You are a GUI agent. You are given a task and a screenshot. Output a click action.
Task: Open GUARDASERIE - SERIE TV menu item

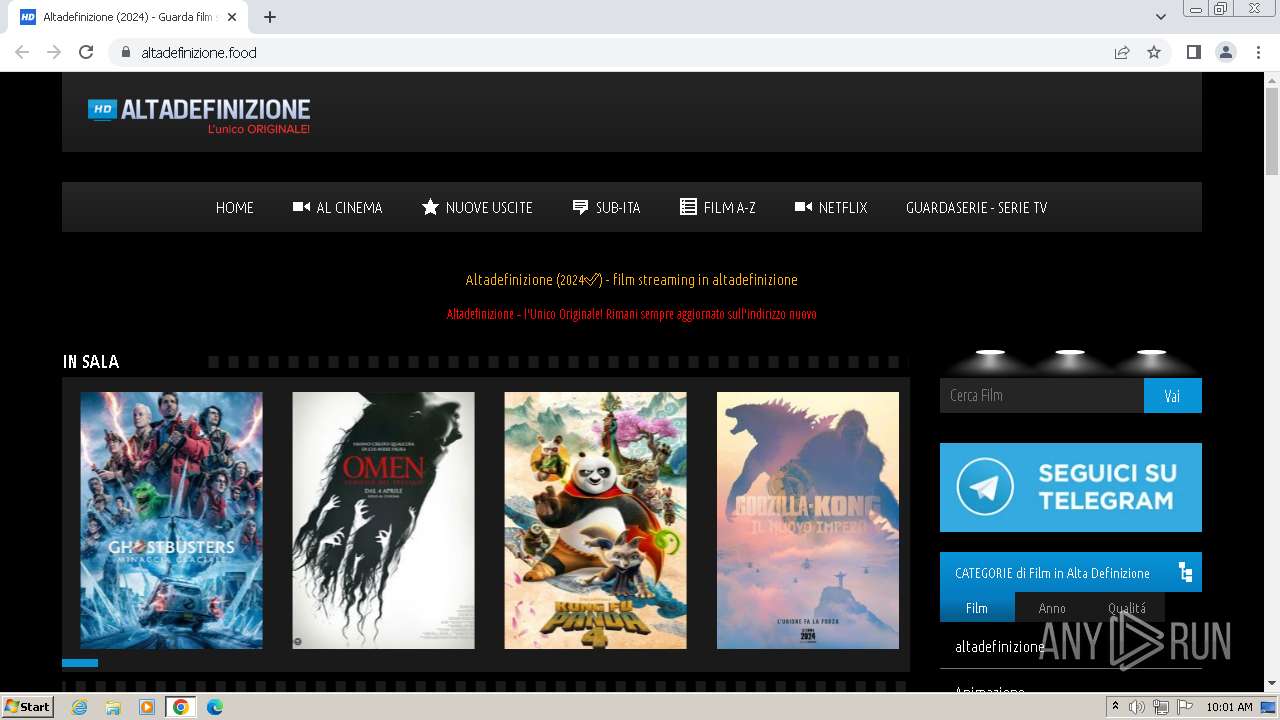tap(976, 207)
